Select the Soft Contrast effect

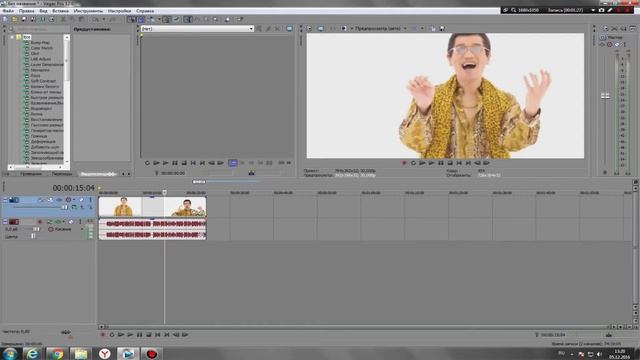pyautogui.click(x=43, y=81)
